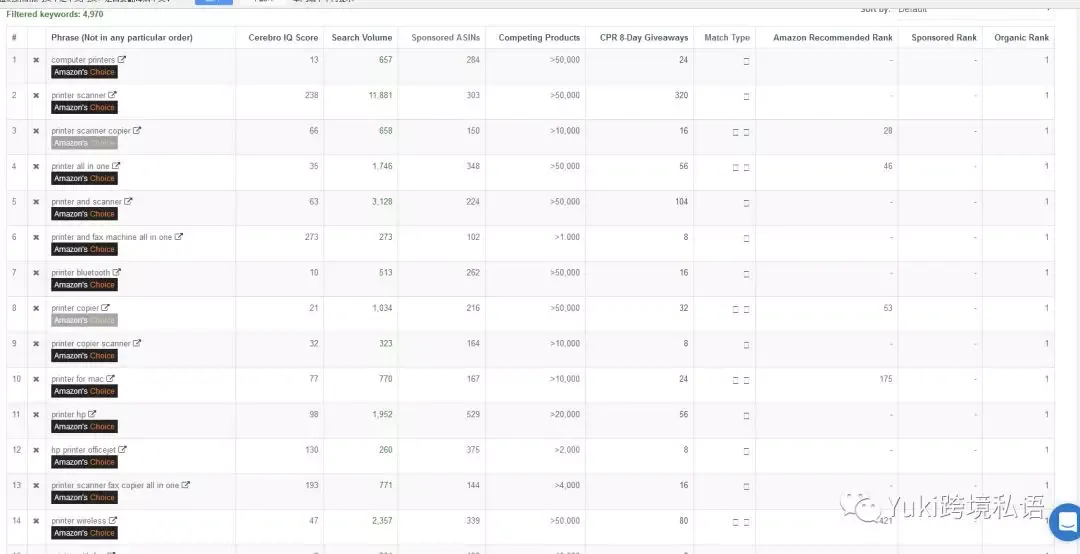
Task: Open external link for 'printer scanner copier'
Action: pyautogui.click(x=137, y=130)
